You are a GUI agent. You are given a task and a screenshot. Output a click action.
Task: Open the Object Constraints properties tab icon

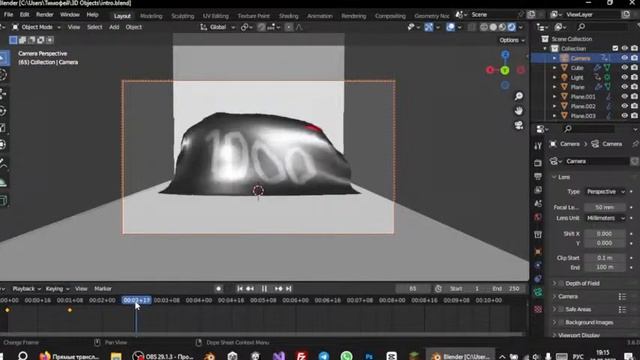(538, 279)
